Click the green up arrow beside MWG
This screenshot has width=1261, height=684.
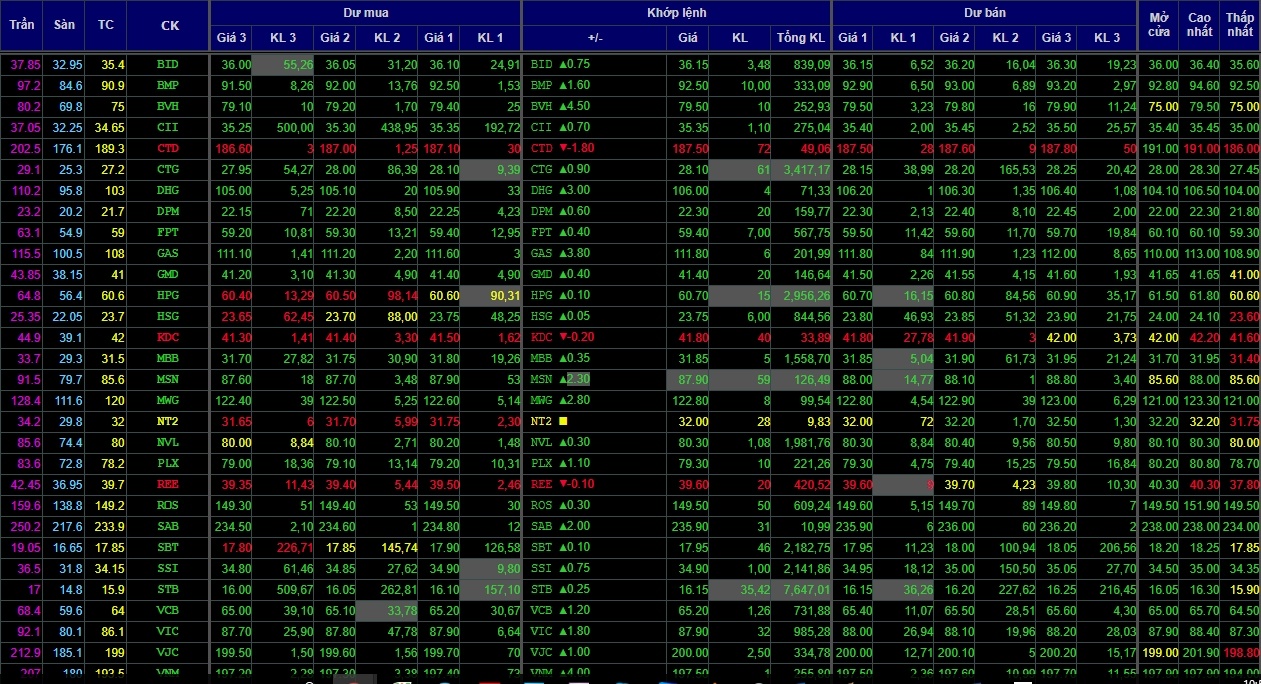tap(563, 400)
